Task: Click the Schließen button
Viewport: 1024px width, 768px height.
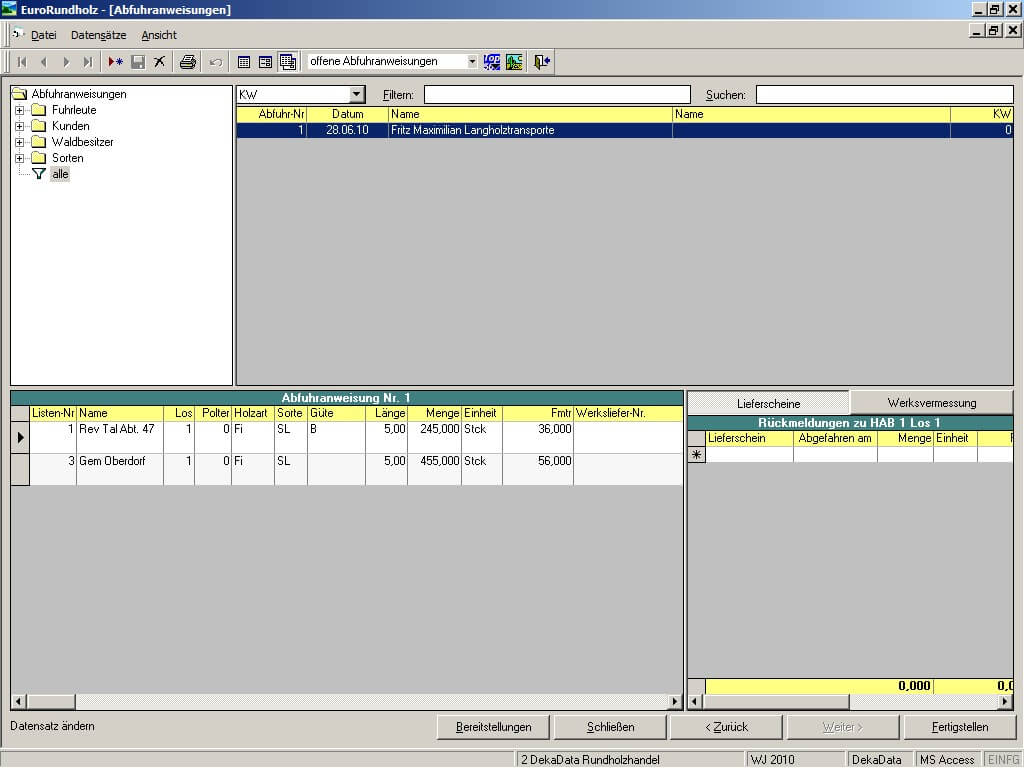Action: tap(611, 727)
